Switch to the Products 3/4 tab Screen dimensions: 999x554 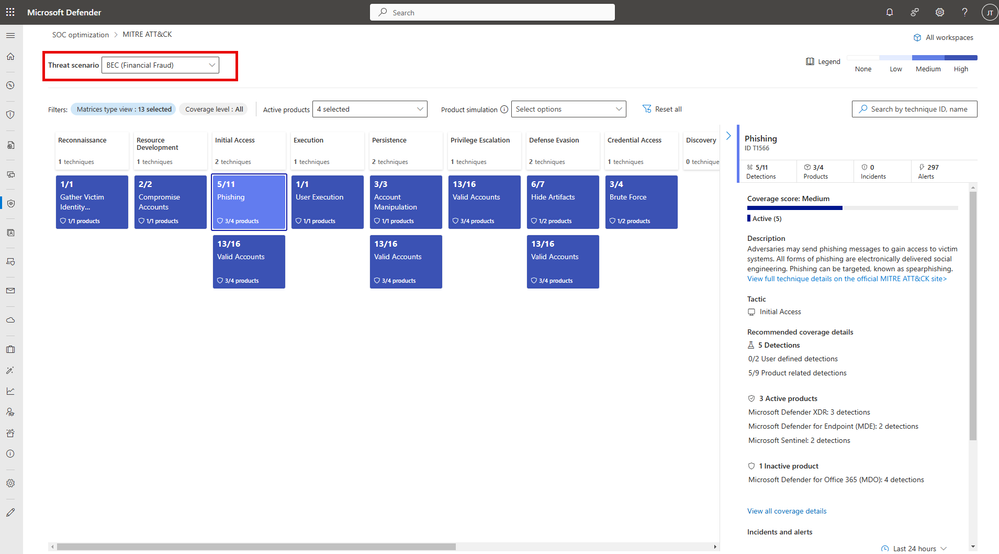(823, 171)
